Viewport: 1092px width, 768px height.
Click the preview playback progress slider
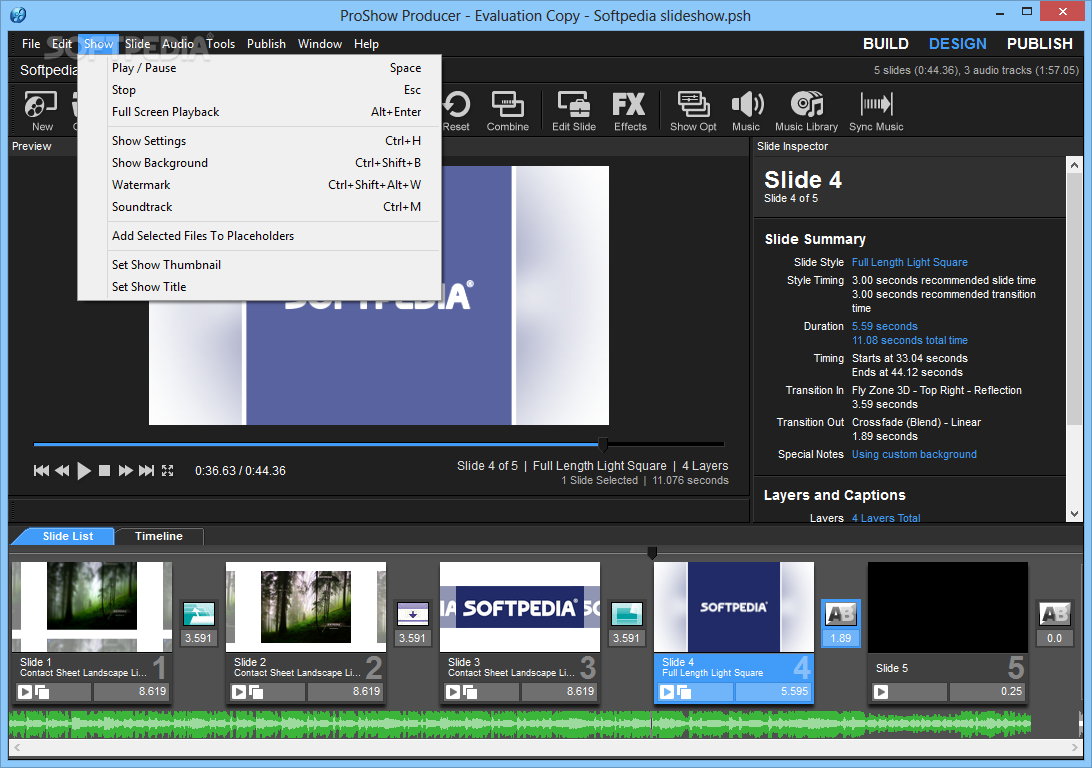click(379, 444)
